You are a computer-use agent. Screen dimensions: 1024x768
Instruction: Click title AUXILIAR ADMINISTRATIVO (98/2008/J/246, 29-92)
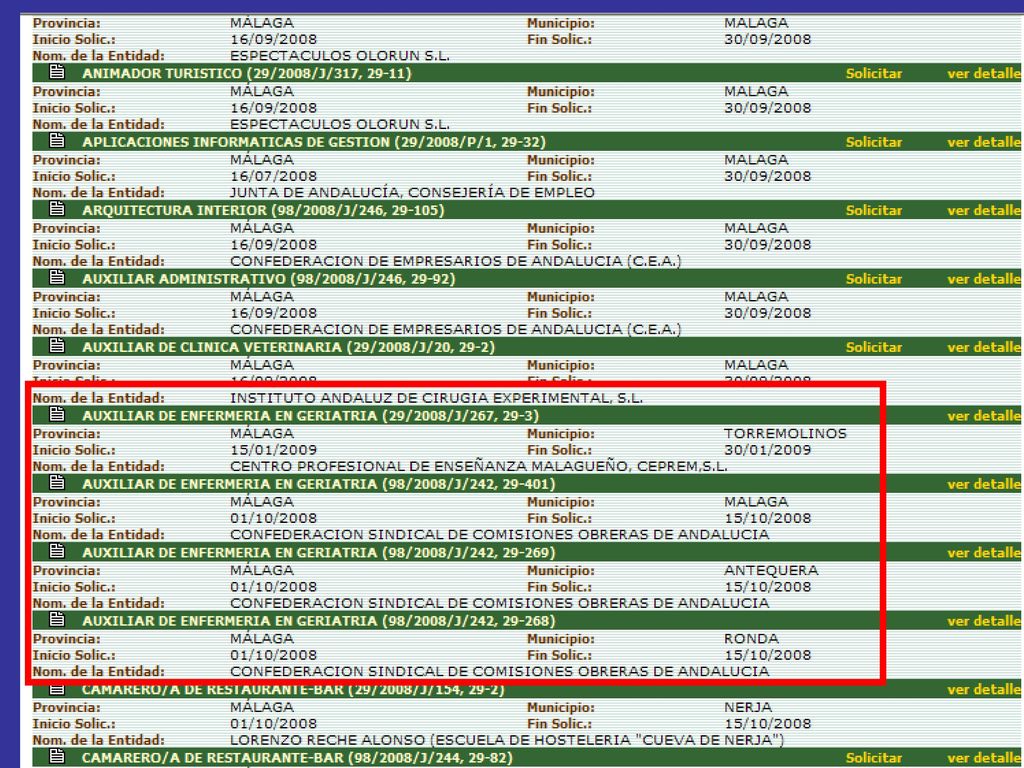click(269, 279)
